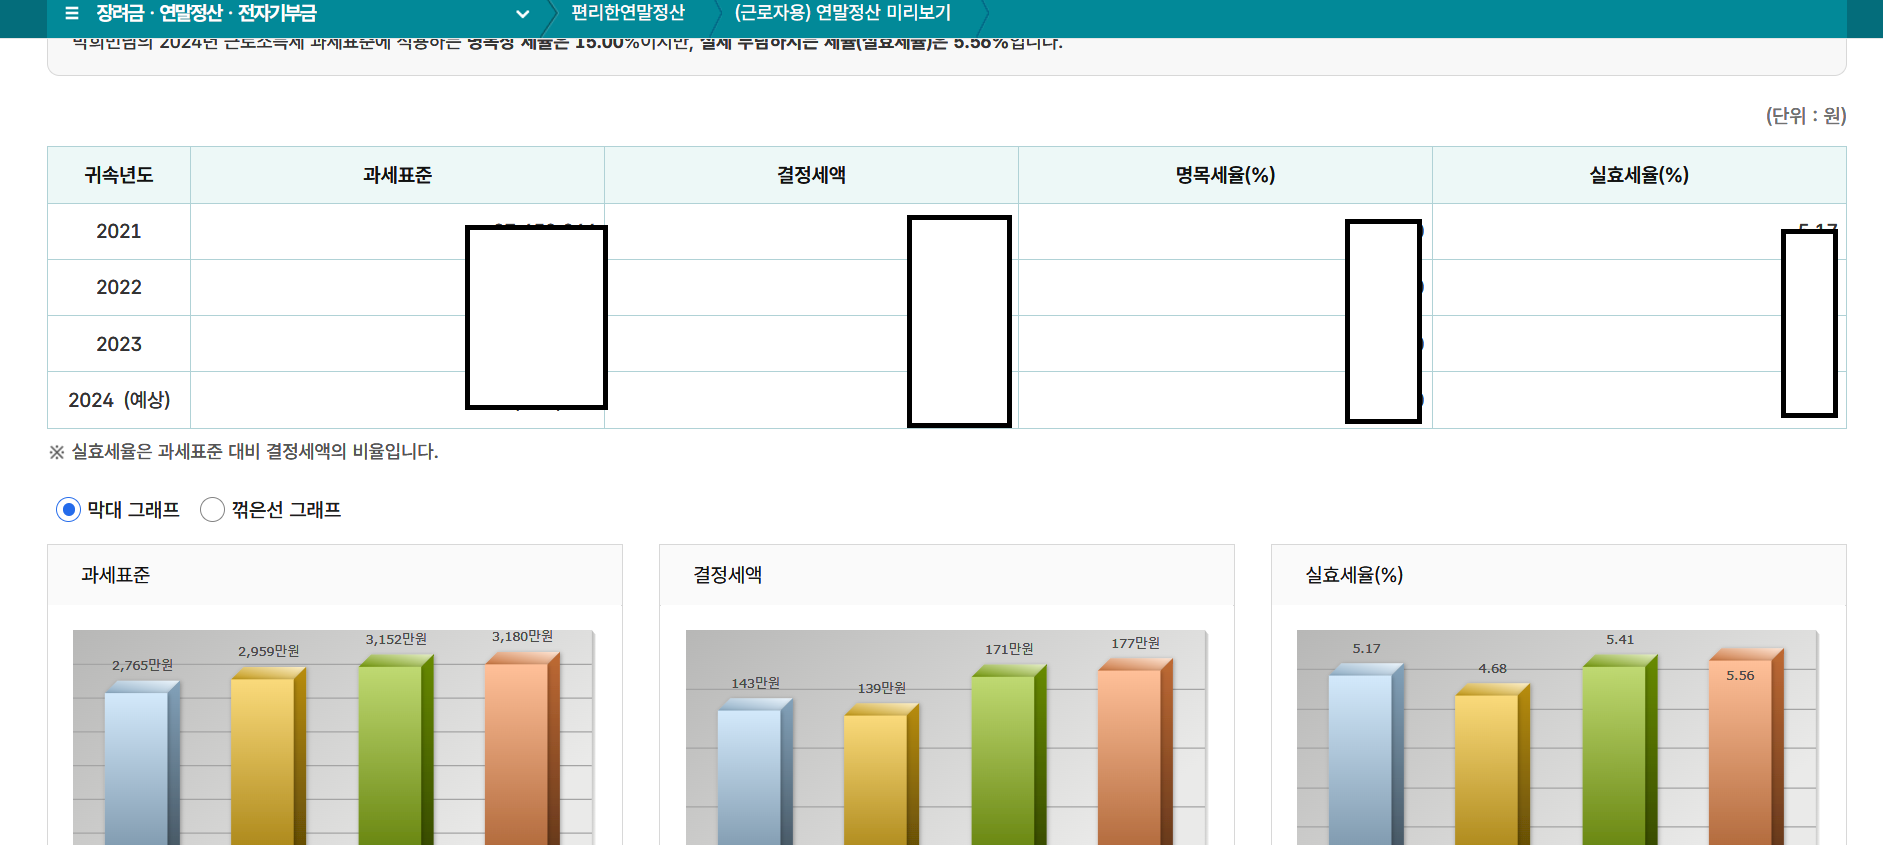Image resolution: width=1883 pixels, height=845 pixels.
Task: Select 막대 그래프 radio button
Action: pos(68,510)
